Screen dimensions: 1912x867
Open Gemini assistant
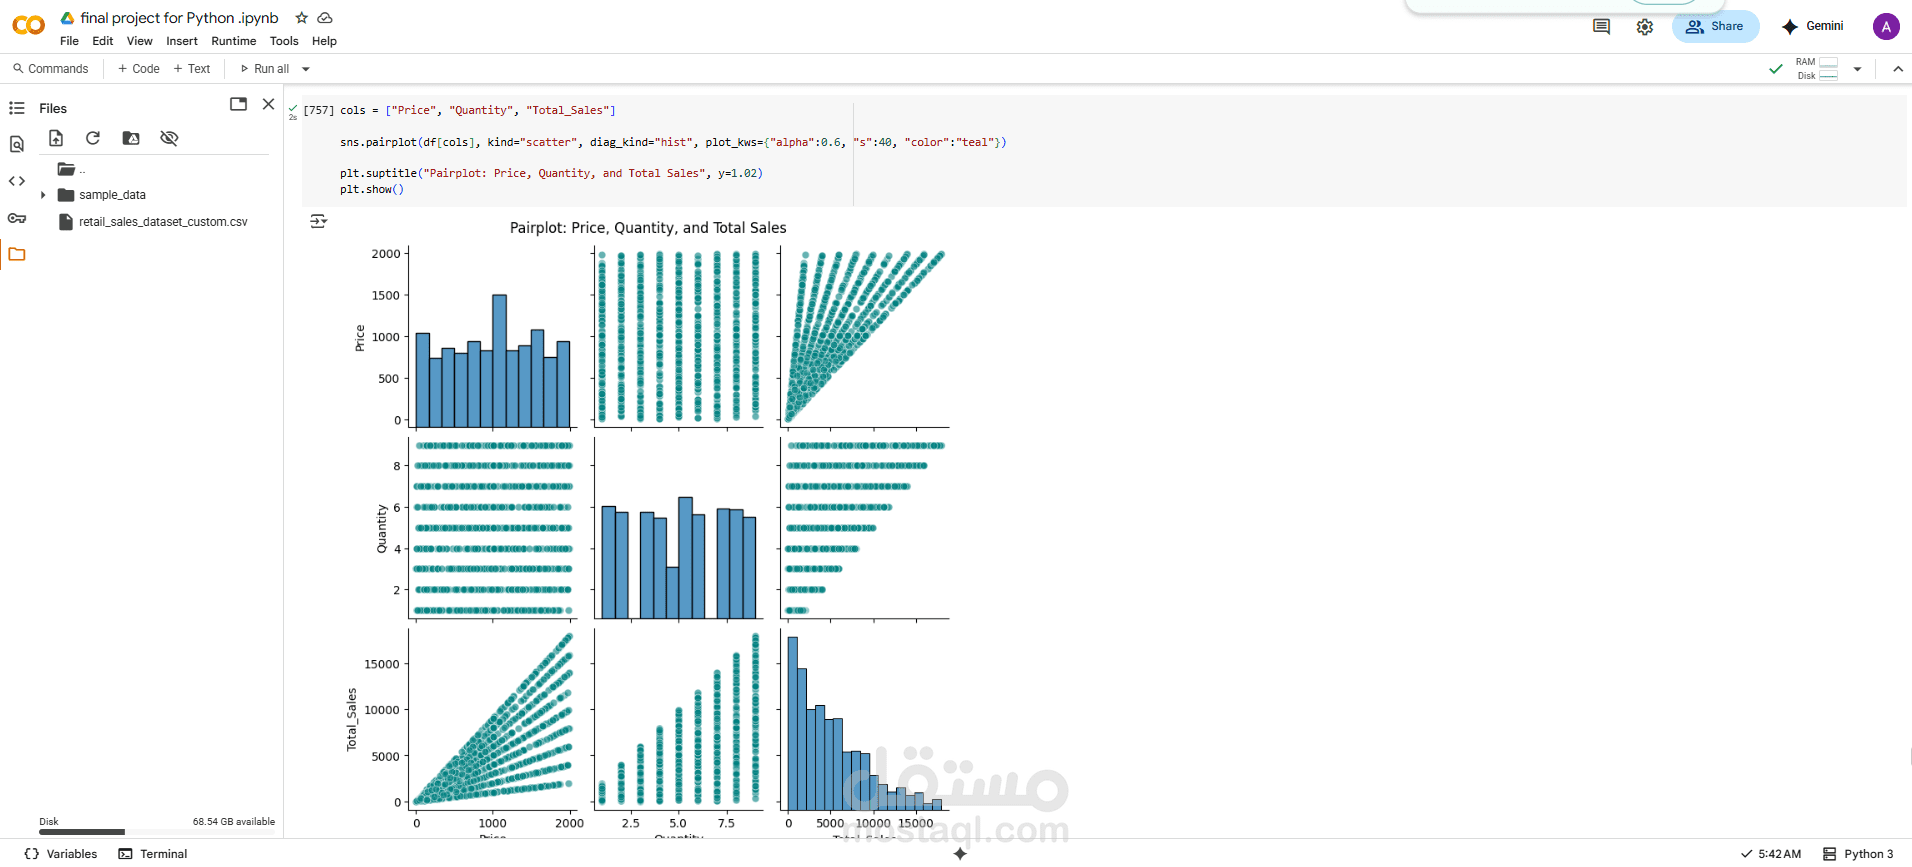(x=1813, y=27)
